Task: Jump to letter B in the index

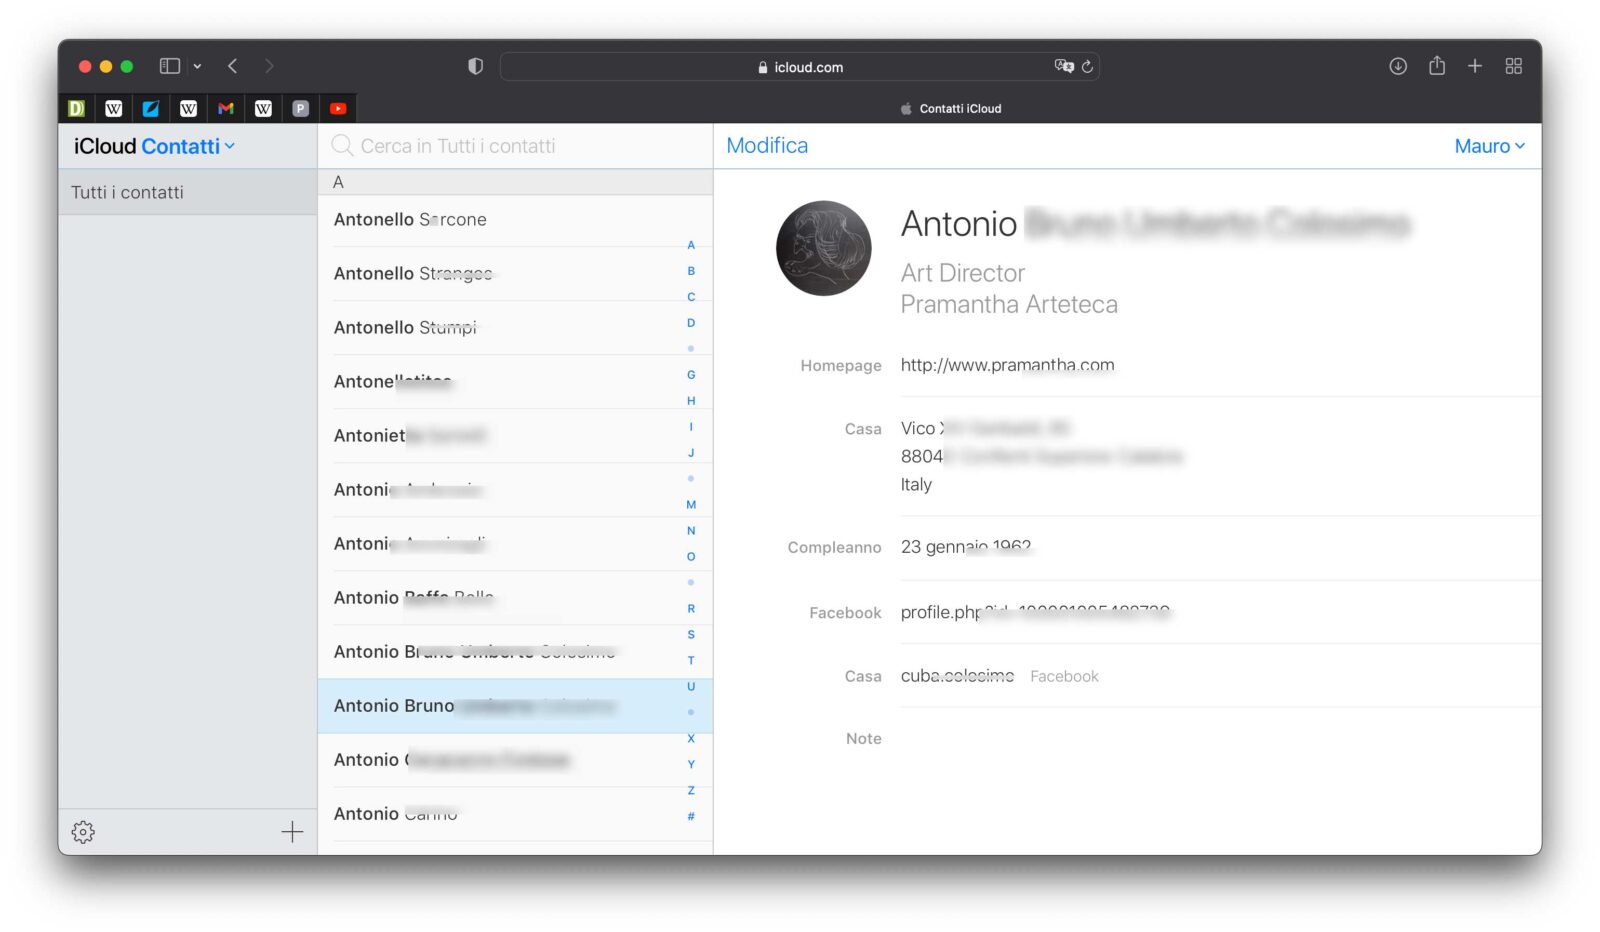Action: click(x=691, y=271)
